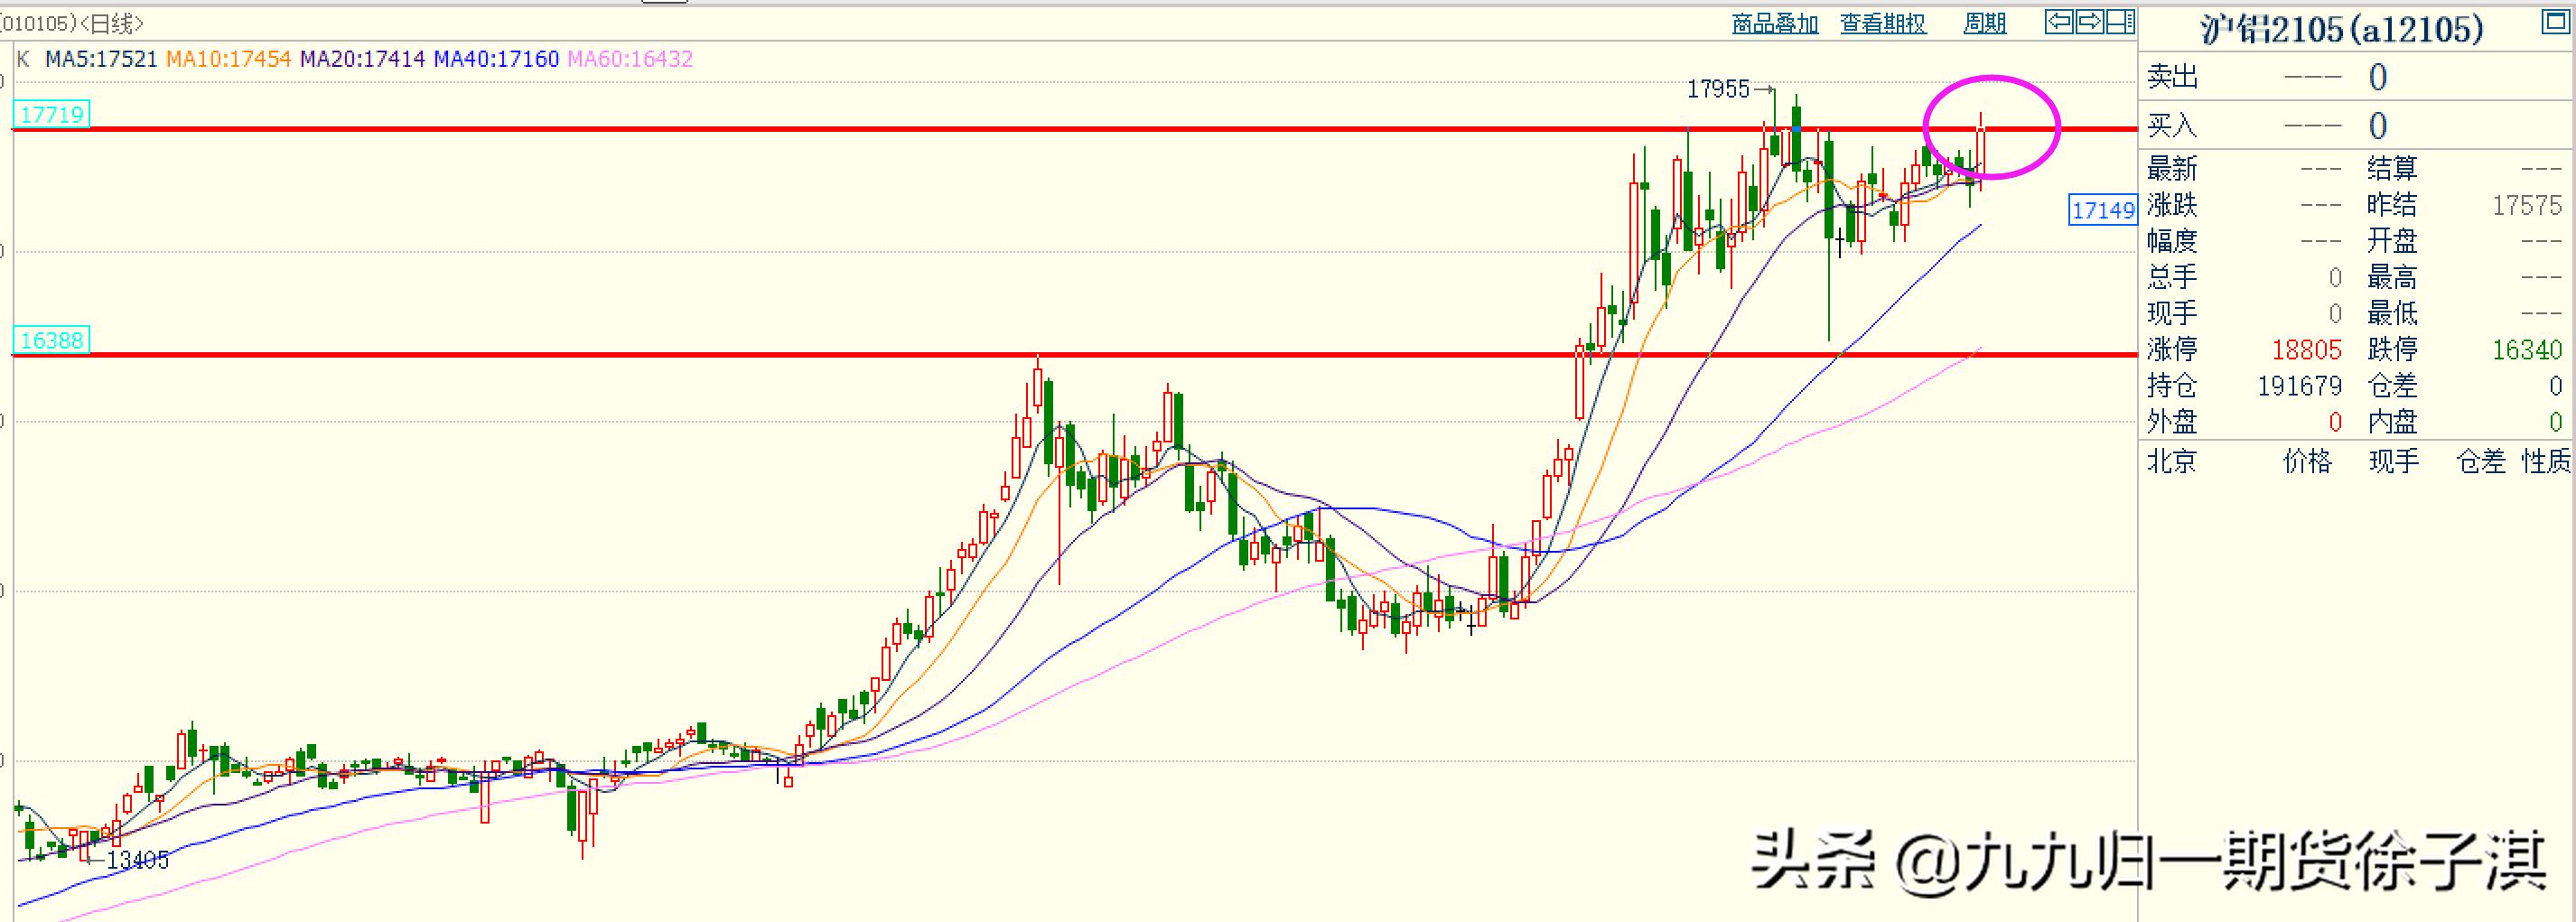
Task: Open the 商品叠加 overlay link
Action: [1775, 24]
